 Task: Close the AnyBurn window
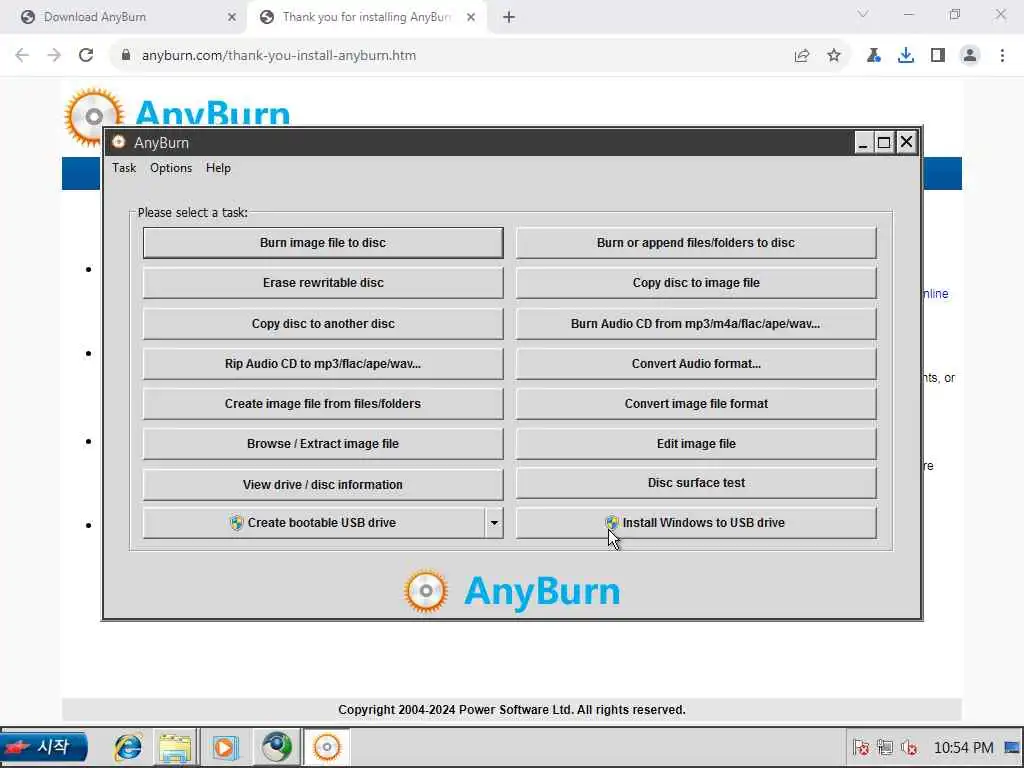click(906, 142)
